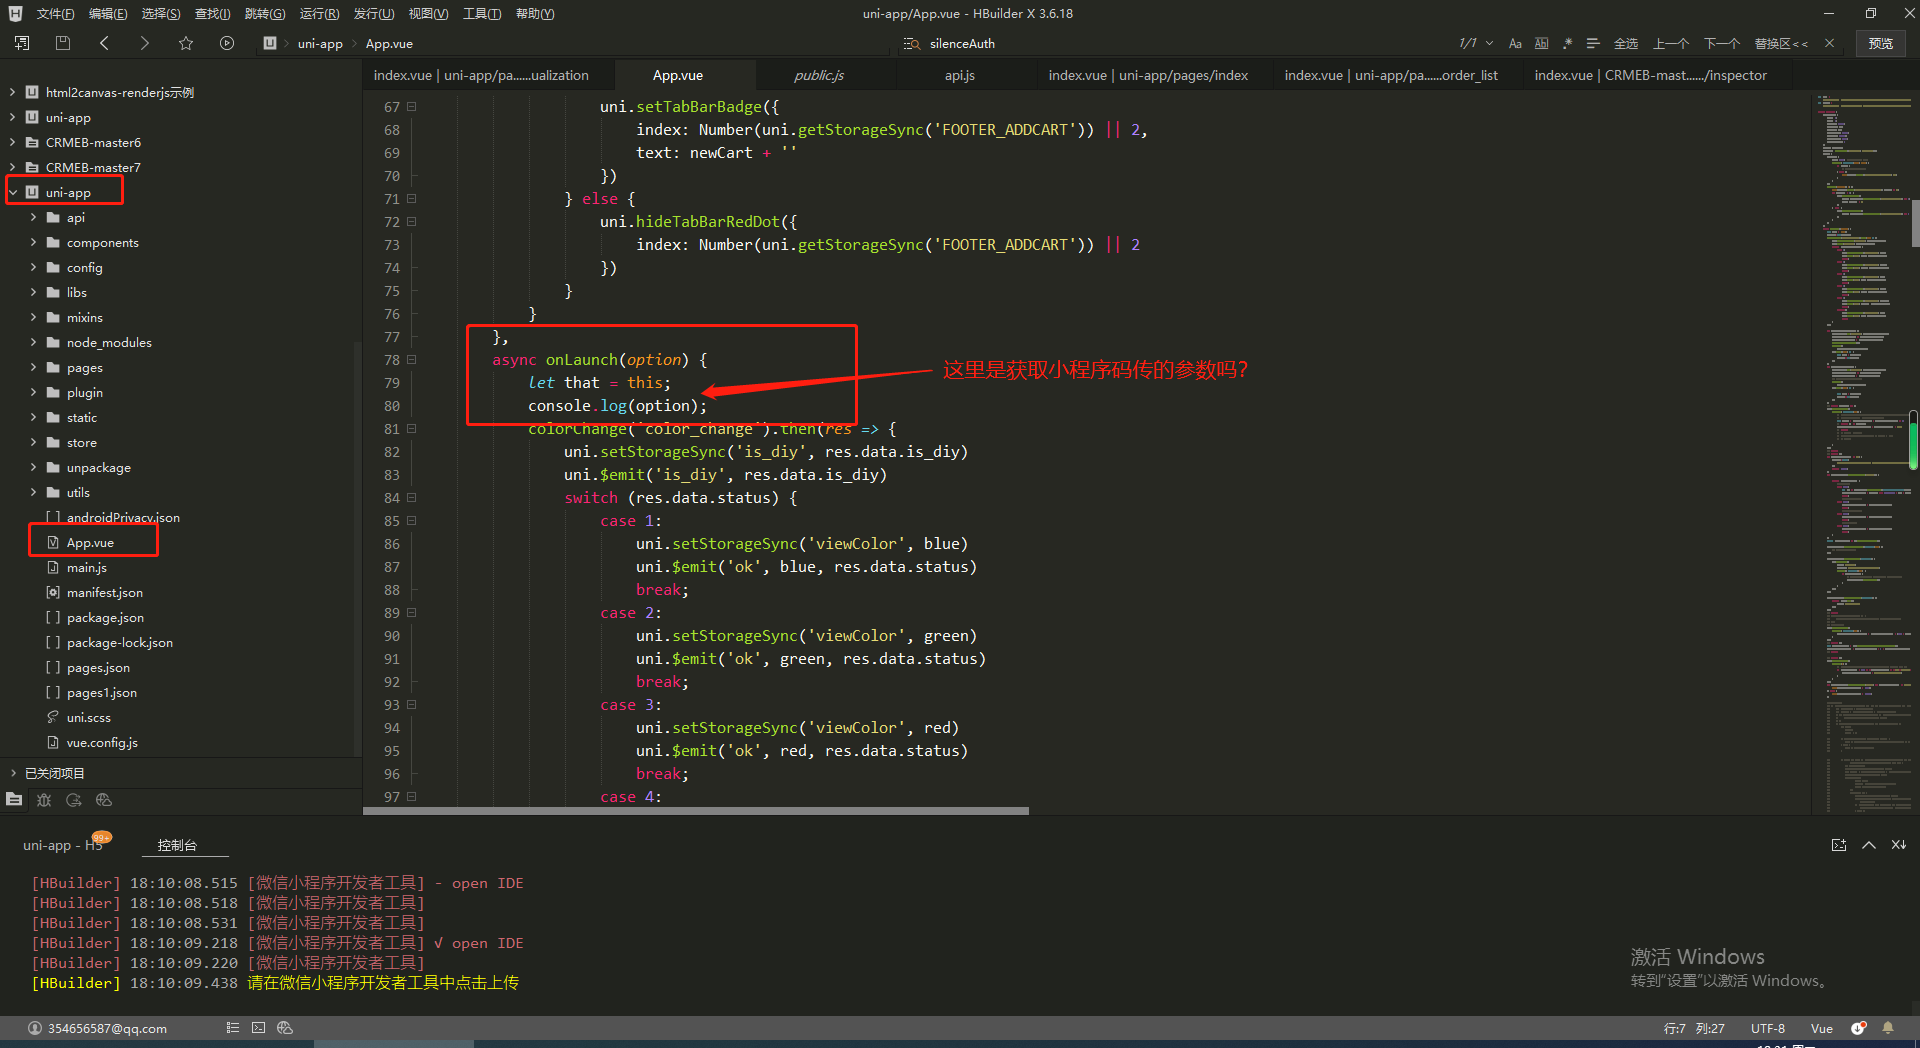Screen dimensions: 1920x1048
Task: Click 替换区<< replace toggle
Action: pos(1781,43)
